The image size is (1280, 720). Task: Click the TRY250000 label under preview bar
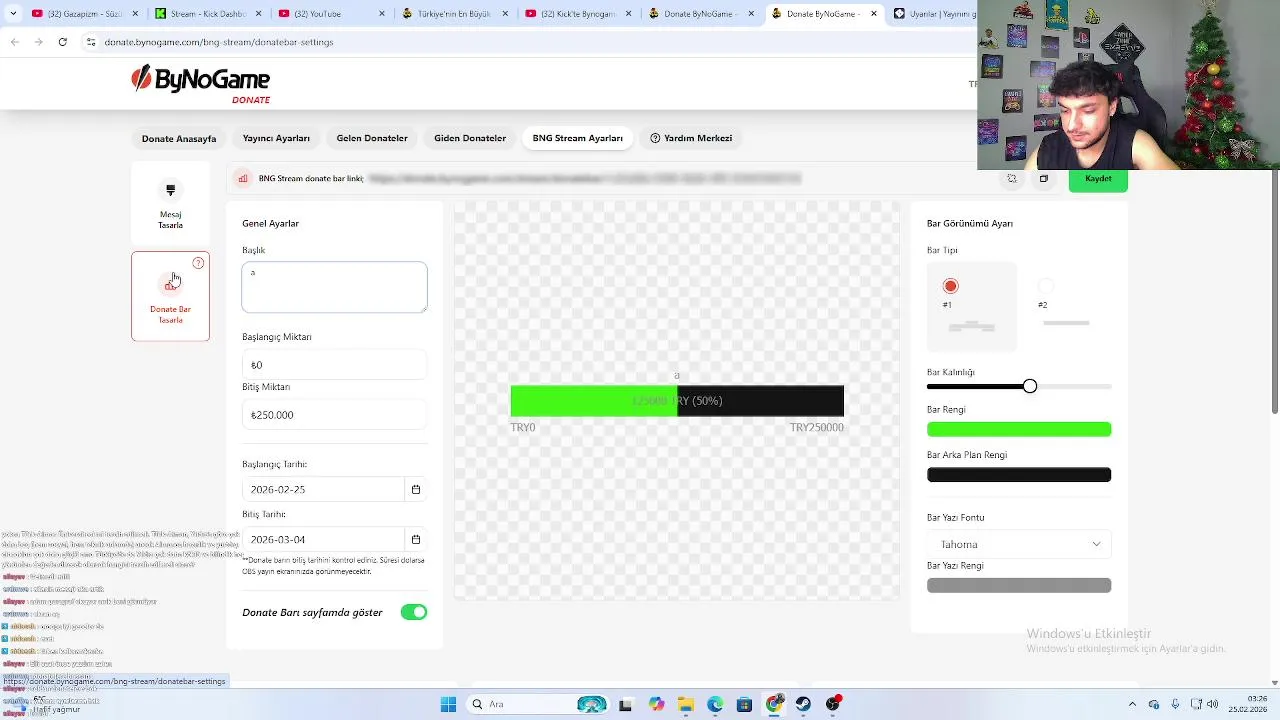coord(816,427)
